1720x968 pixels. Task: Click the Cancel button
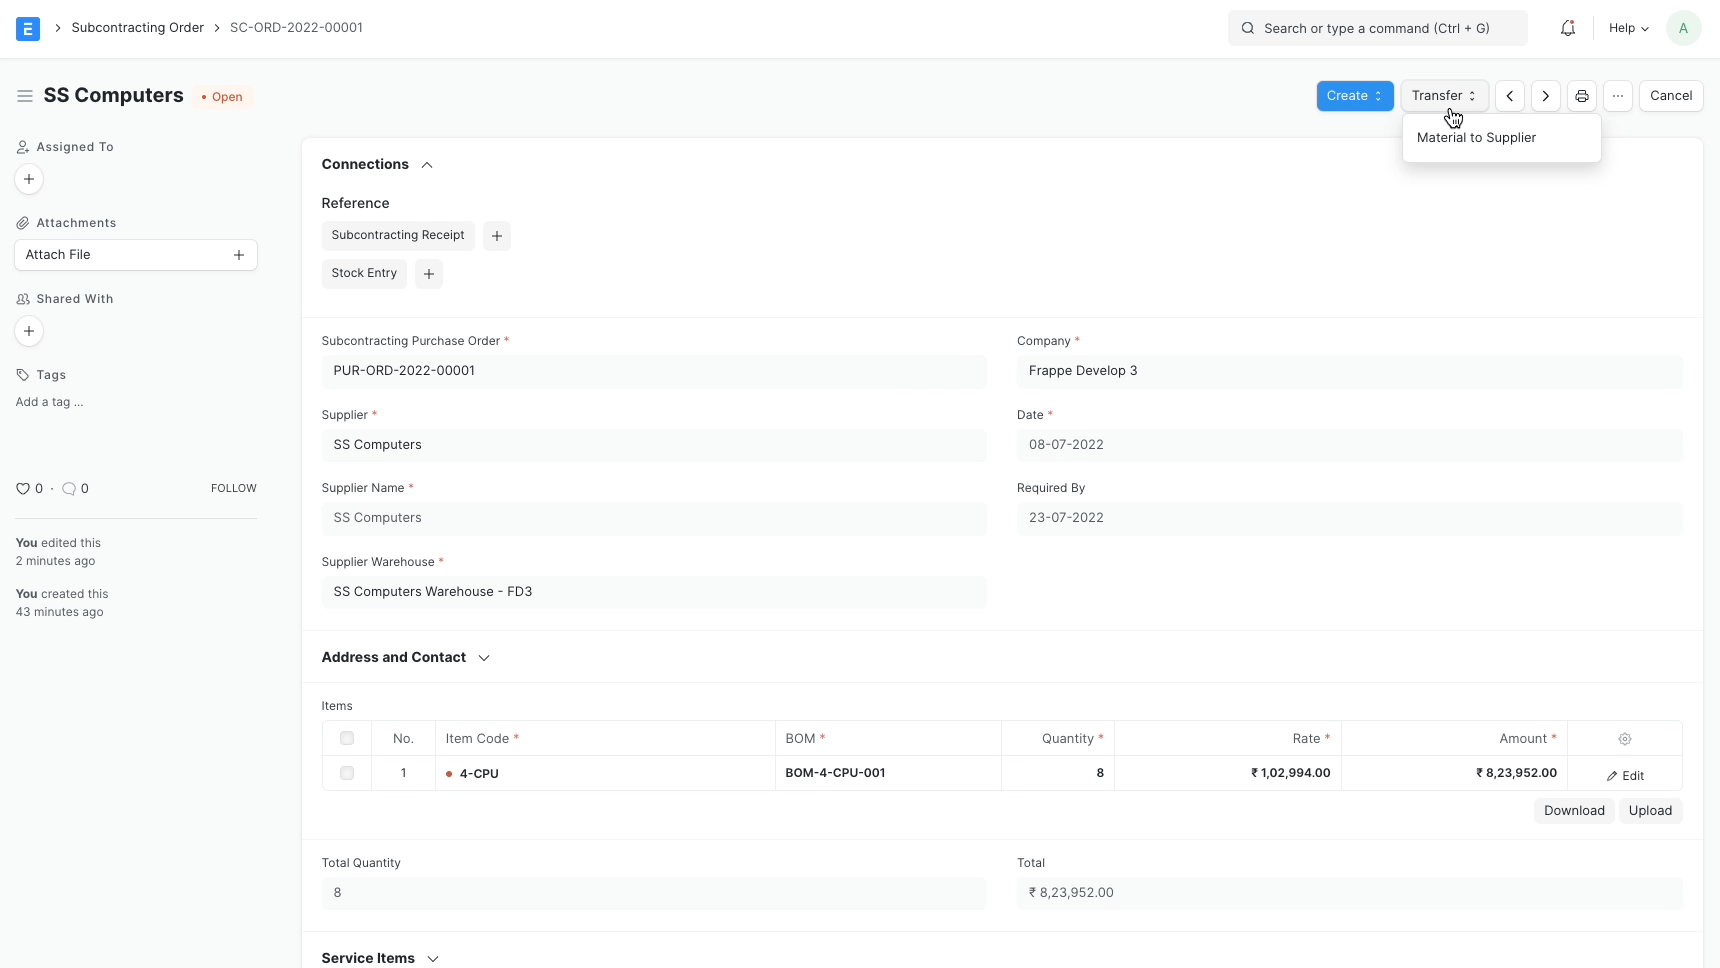[x=1670, y=96]
